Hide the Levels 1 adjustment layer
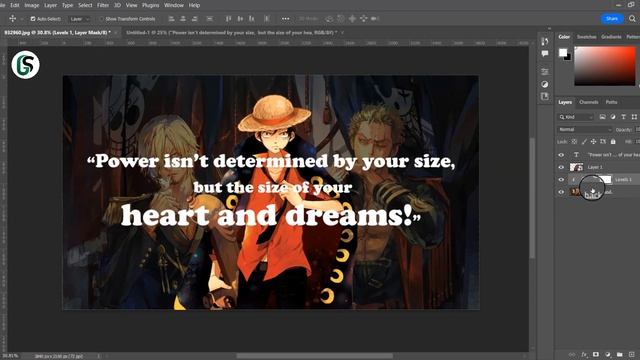 pos(561,180)
